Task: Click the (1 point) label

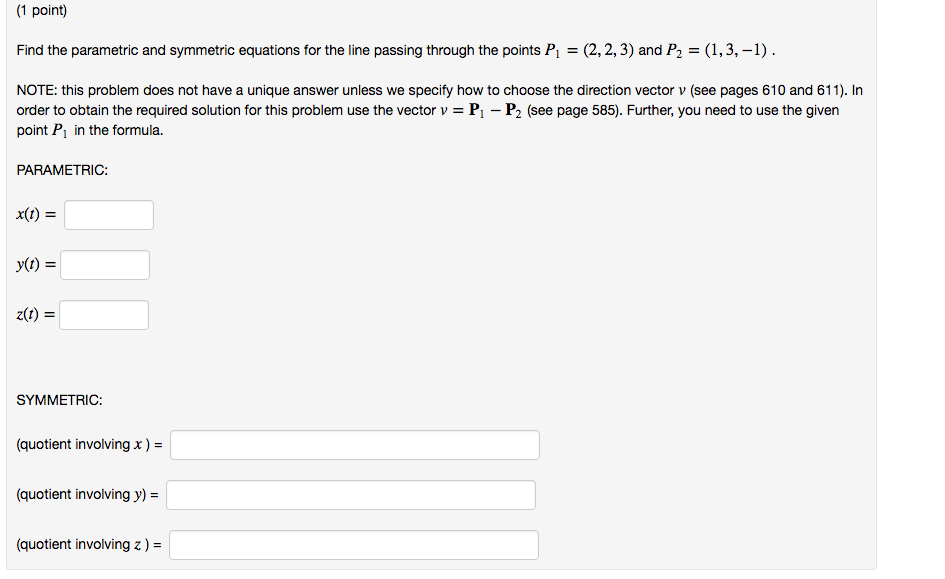Action: point(41,10)
